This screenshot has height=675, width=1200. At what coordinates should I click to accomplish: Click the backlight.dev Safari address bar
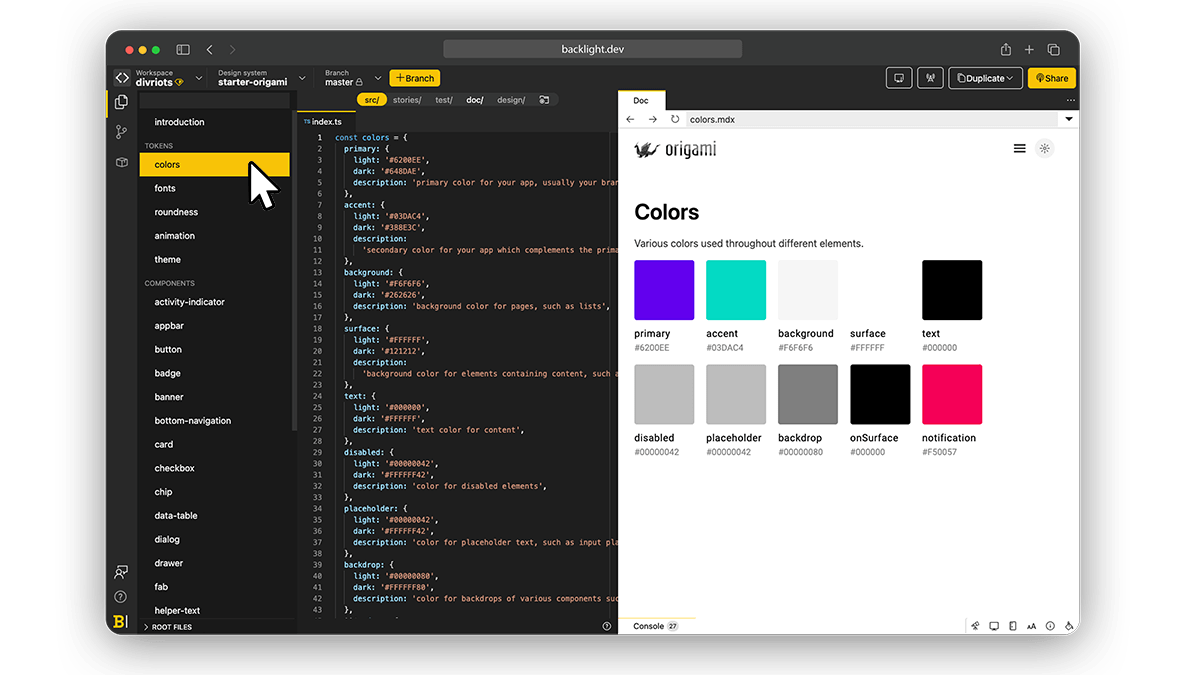pos(593,49)
